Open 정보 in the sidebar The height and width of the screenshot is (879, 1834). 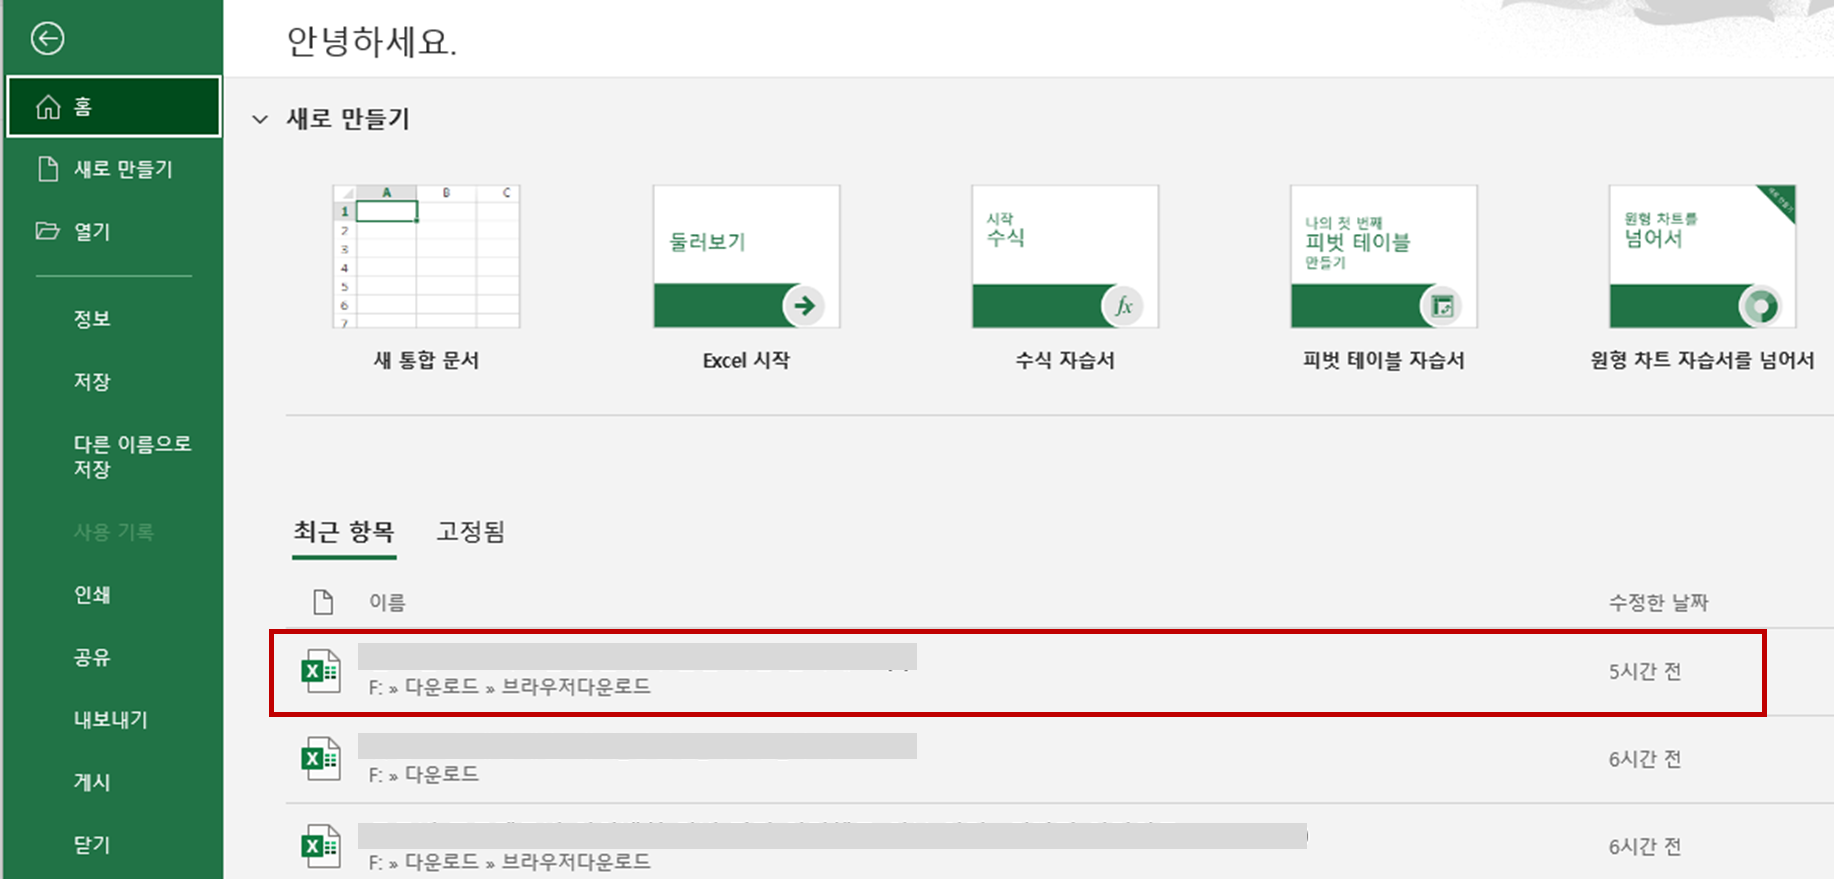[x=92, y=319]
